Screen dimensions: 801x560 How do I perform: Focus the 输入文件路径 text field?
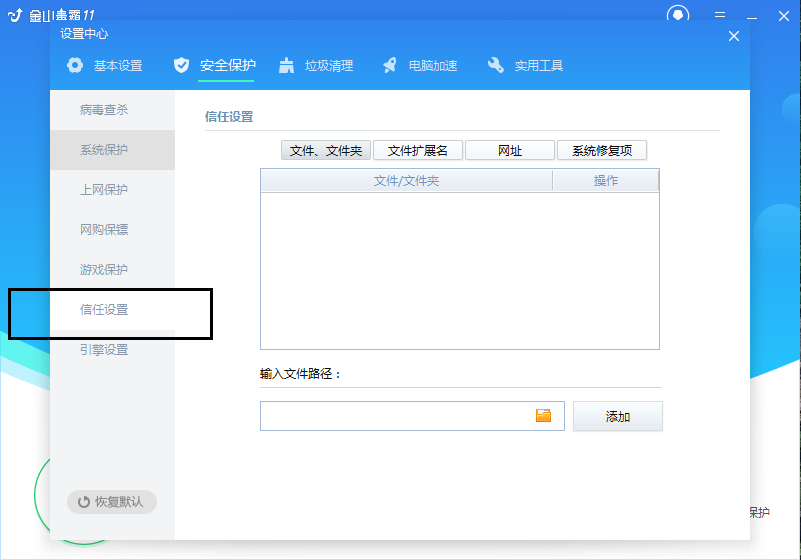[x=395, y=416]
